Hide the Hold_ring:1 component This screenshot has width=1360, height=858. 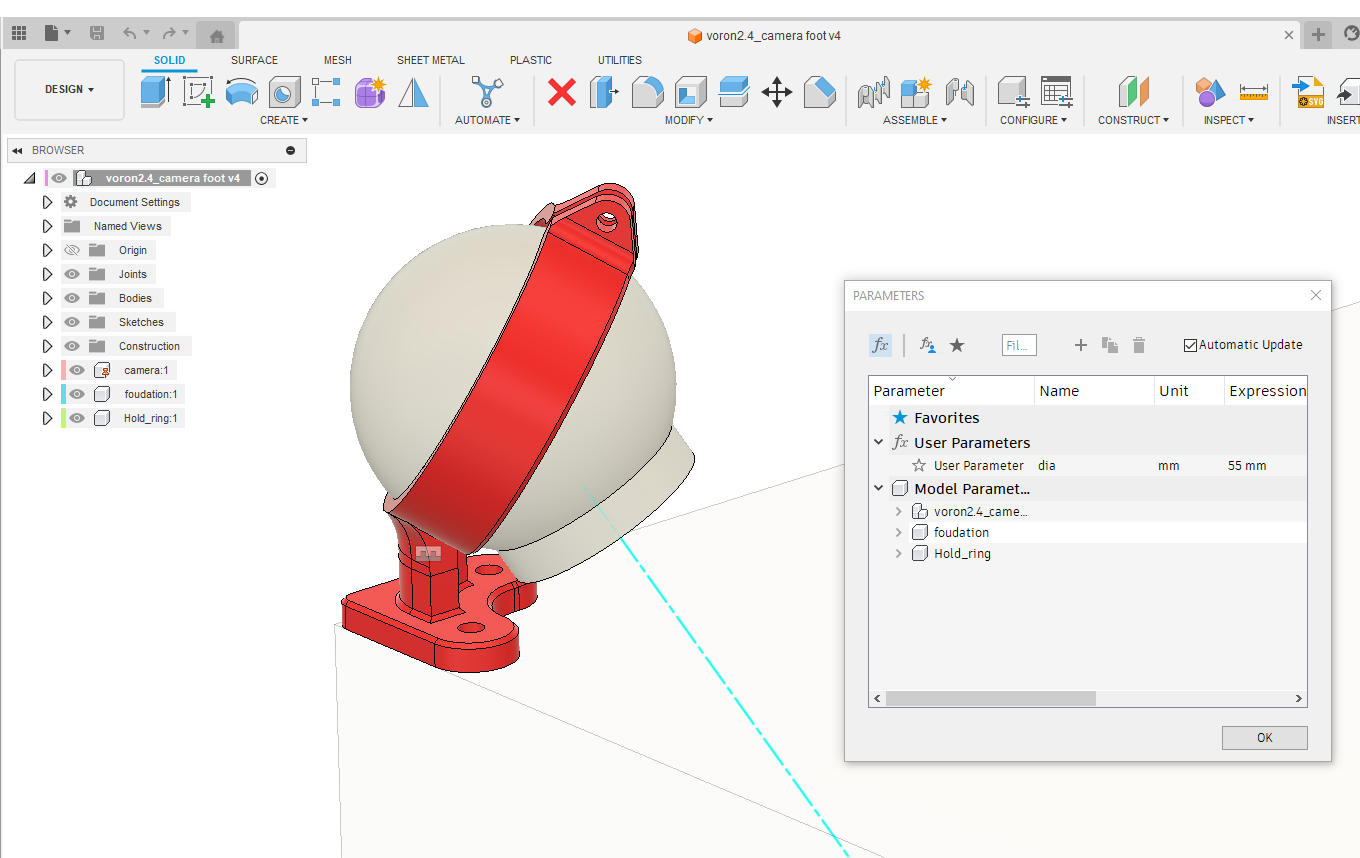77,418
